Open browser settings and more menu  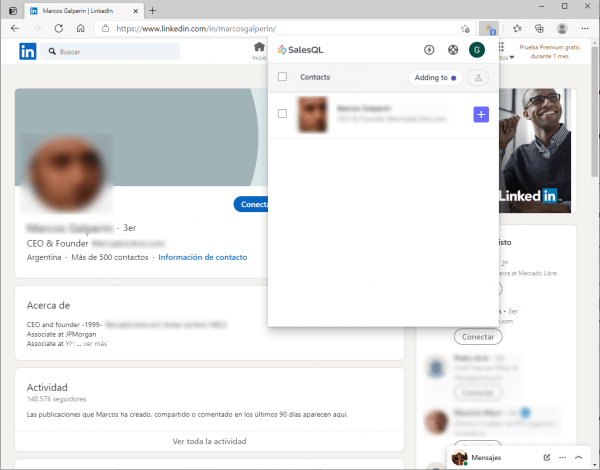[585, 28]
